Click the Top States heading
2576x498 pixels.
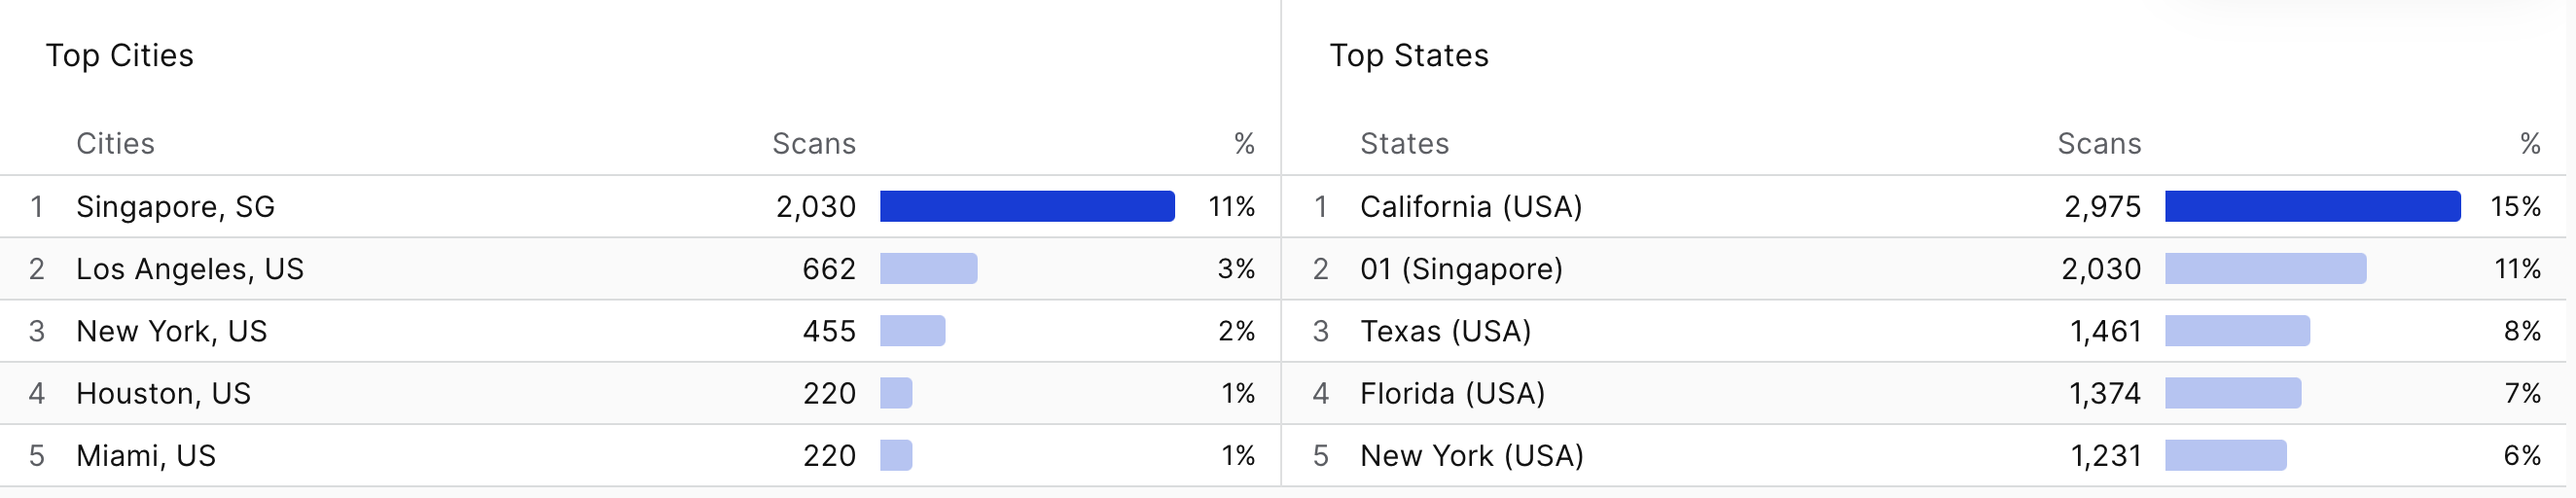pos(1409,56)
